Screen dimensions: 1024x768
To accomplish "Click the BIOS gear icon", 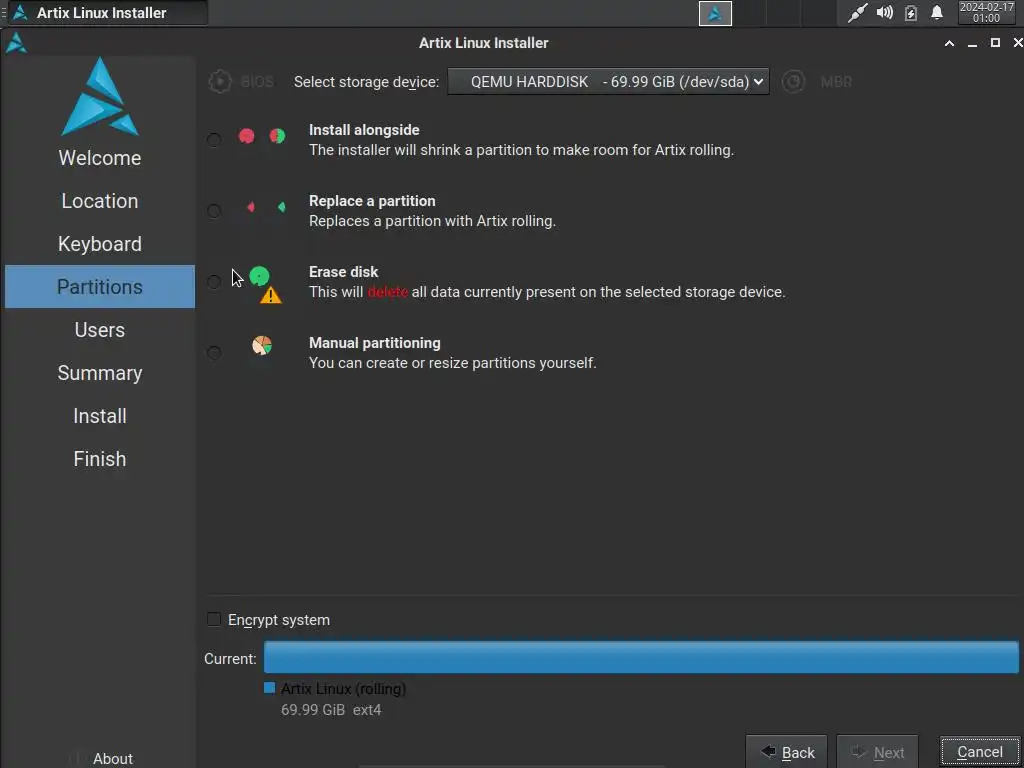I will click(x=220, y=82).
